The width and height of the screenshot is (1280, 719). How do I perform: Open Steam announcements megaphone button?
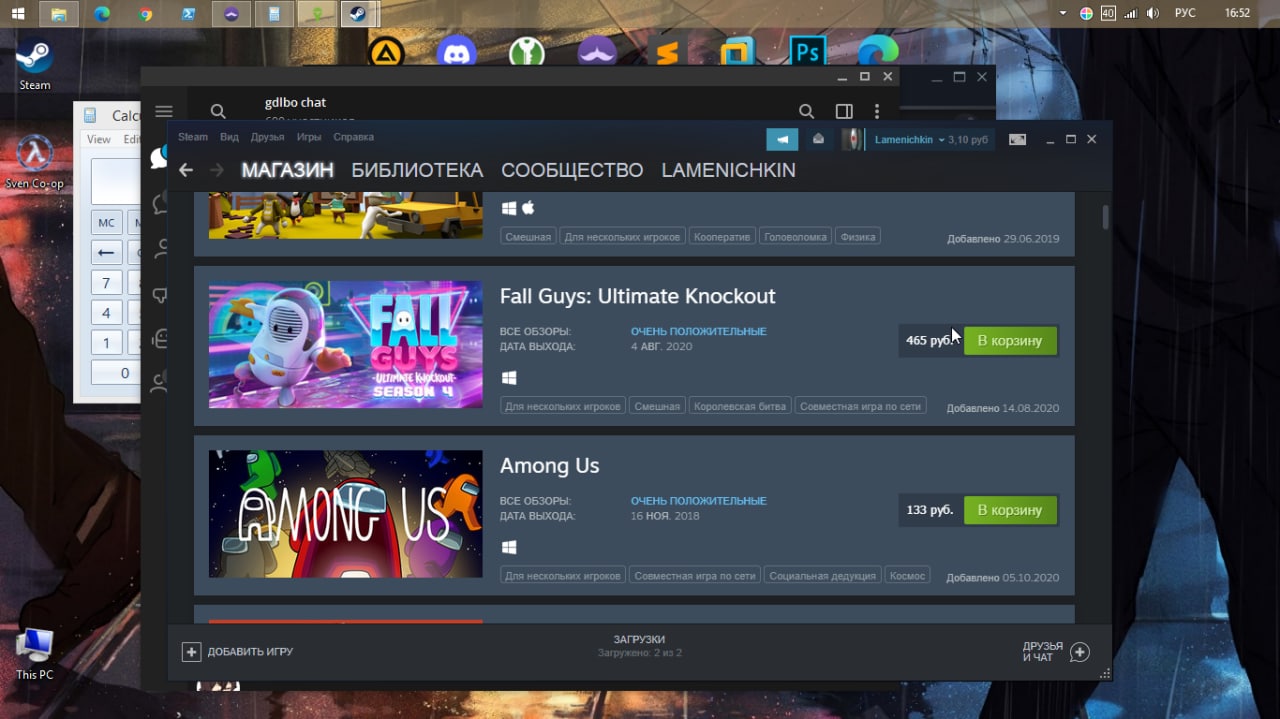point(782,139)
